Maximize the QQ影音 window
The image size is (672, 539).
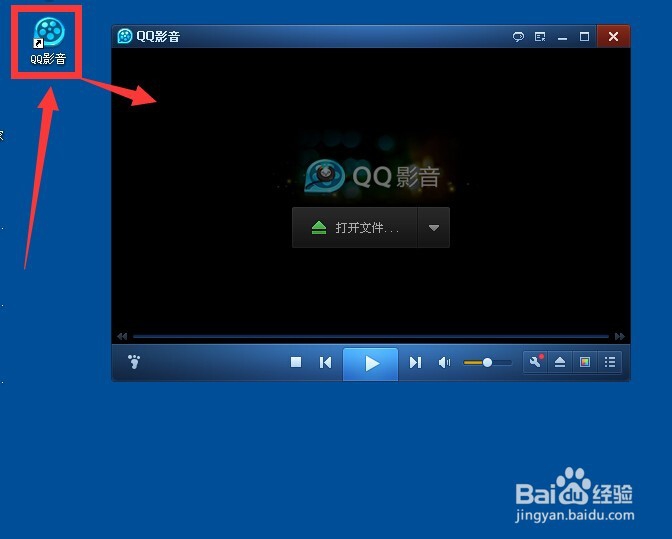point(584,37)
